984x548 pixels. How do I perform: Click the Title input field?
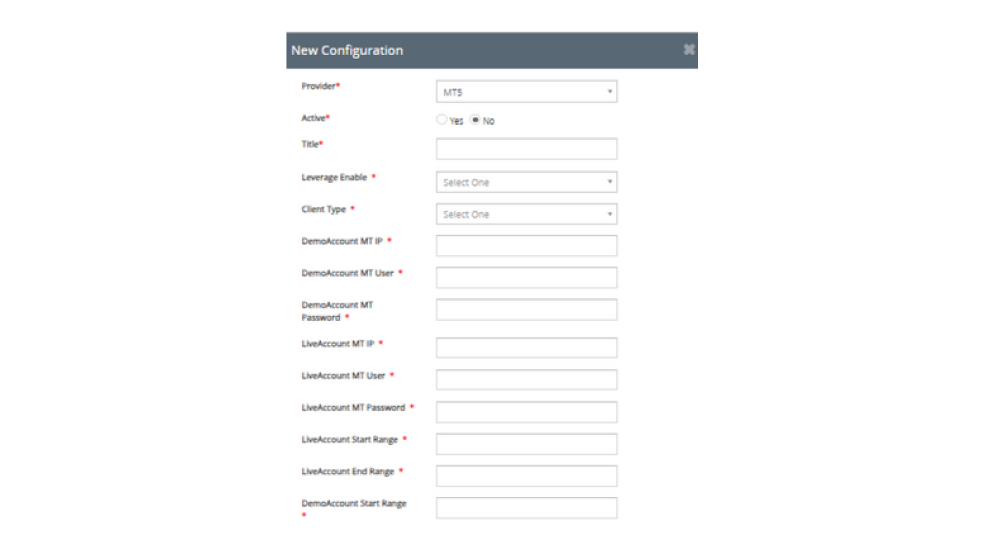526,149
